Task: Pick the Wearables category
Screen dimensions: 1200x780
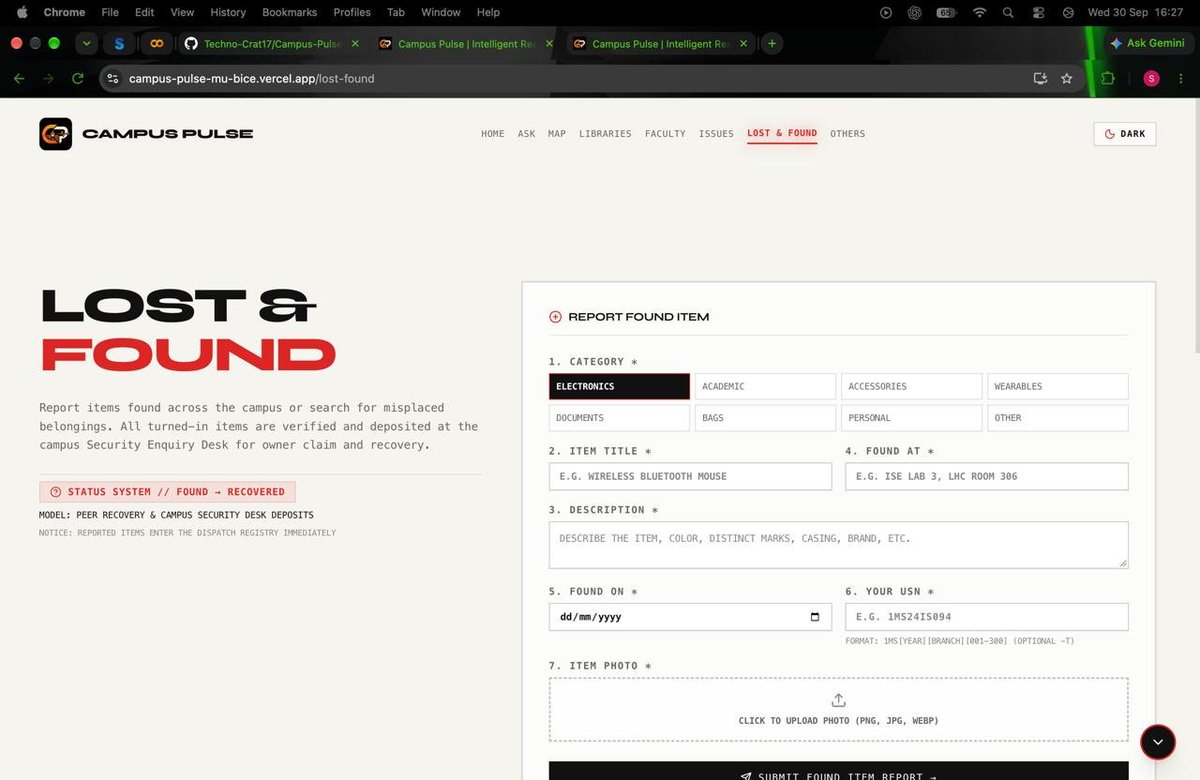Action: point(1057,386)
